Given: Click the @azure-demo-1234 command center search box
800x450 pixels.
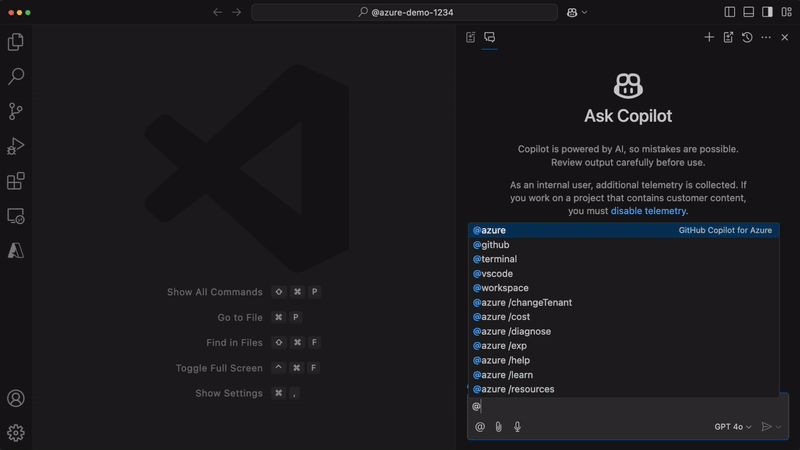Looking at the screenshot, I should 404,12.
